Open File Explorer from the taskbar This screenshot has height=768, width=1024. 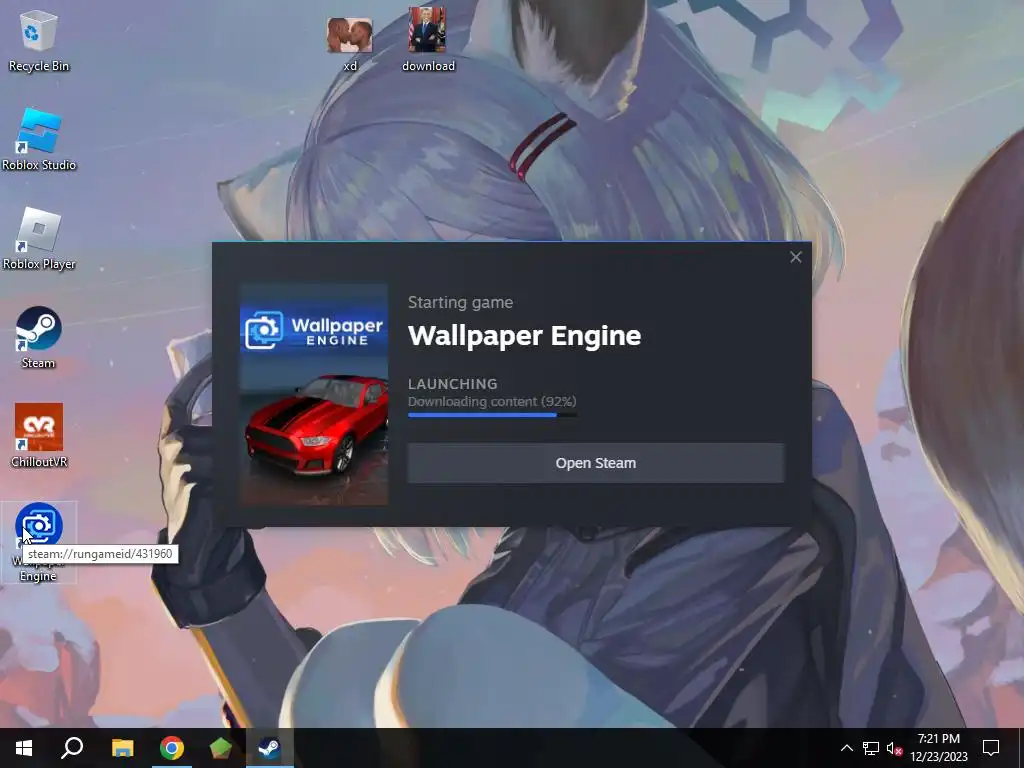point(122,748)
